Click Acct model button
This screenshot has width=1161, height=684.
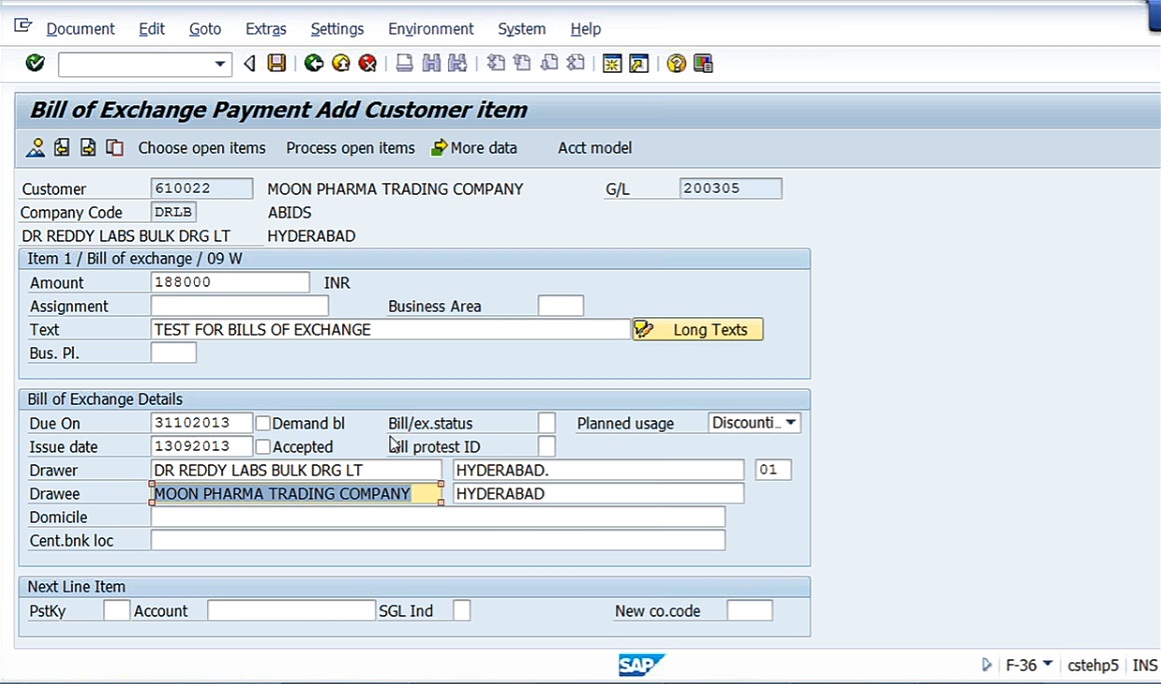[x=595, y=148]
